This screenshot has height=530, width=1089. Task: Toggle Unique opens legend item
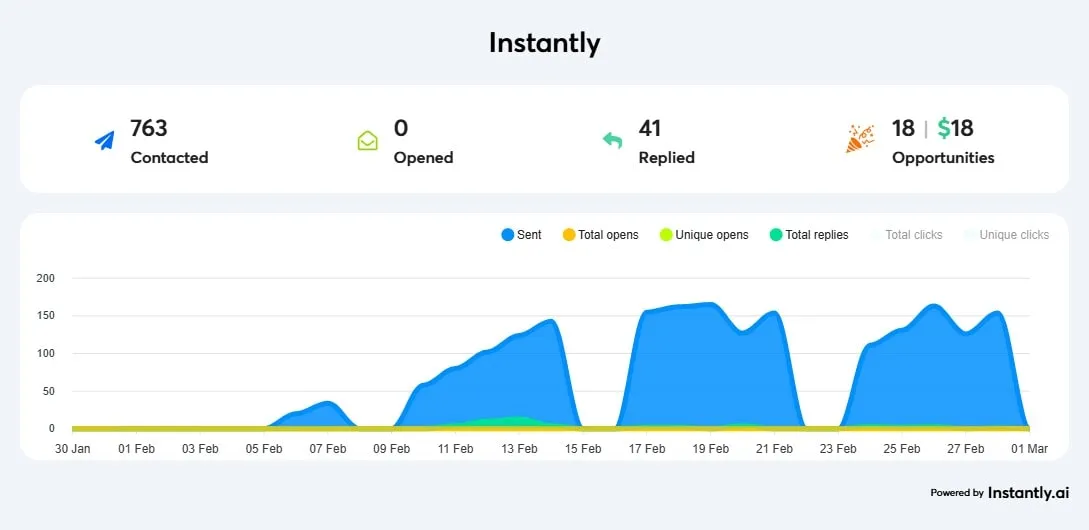click(x=704, y=235)
